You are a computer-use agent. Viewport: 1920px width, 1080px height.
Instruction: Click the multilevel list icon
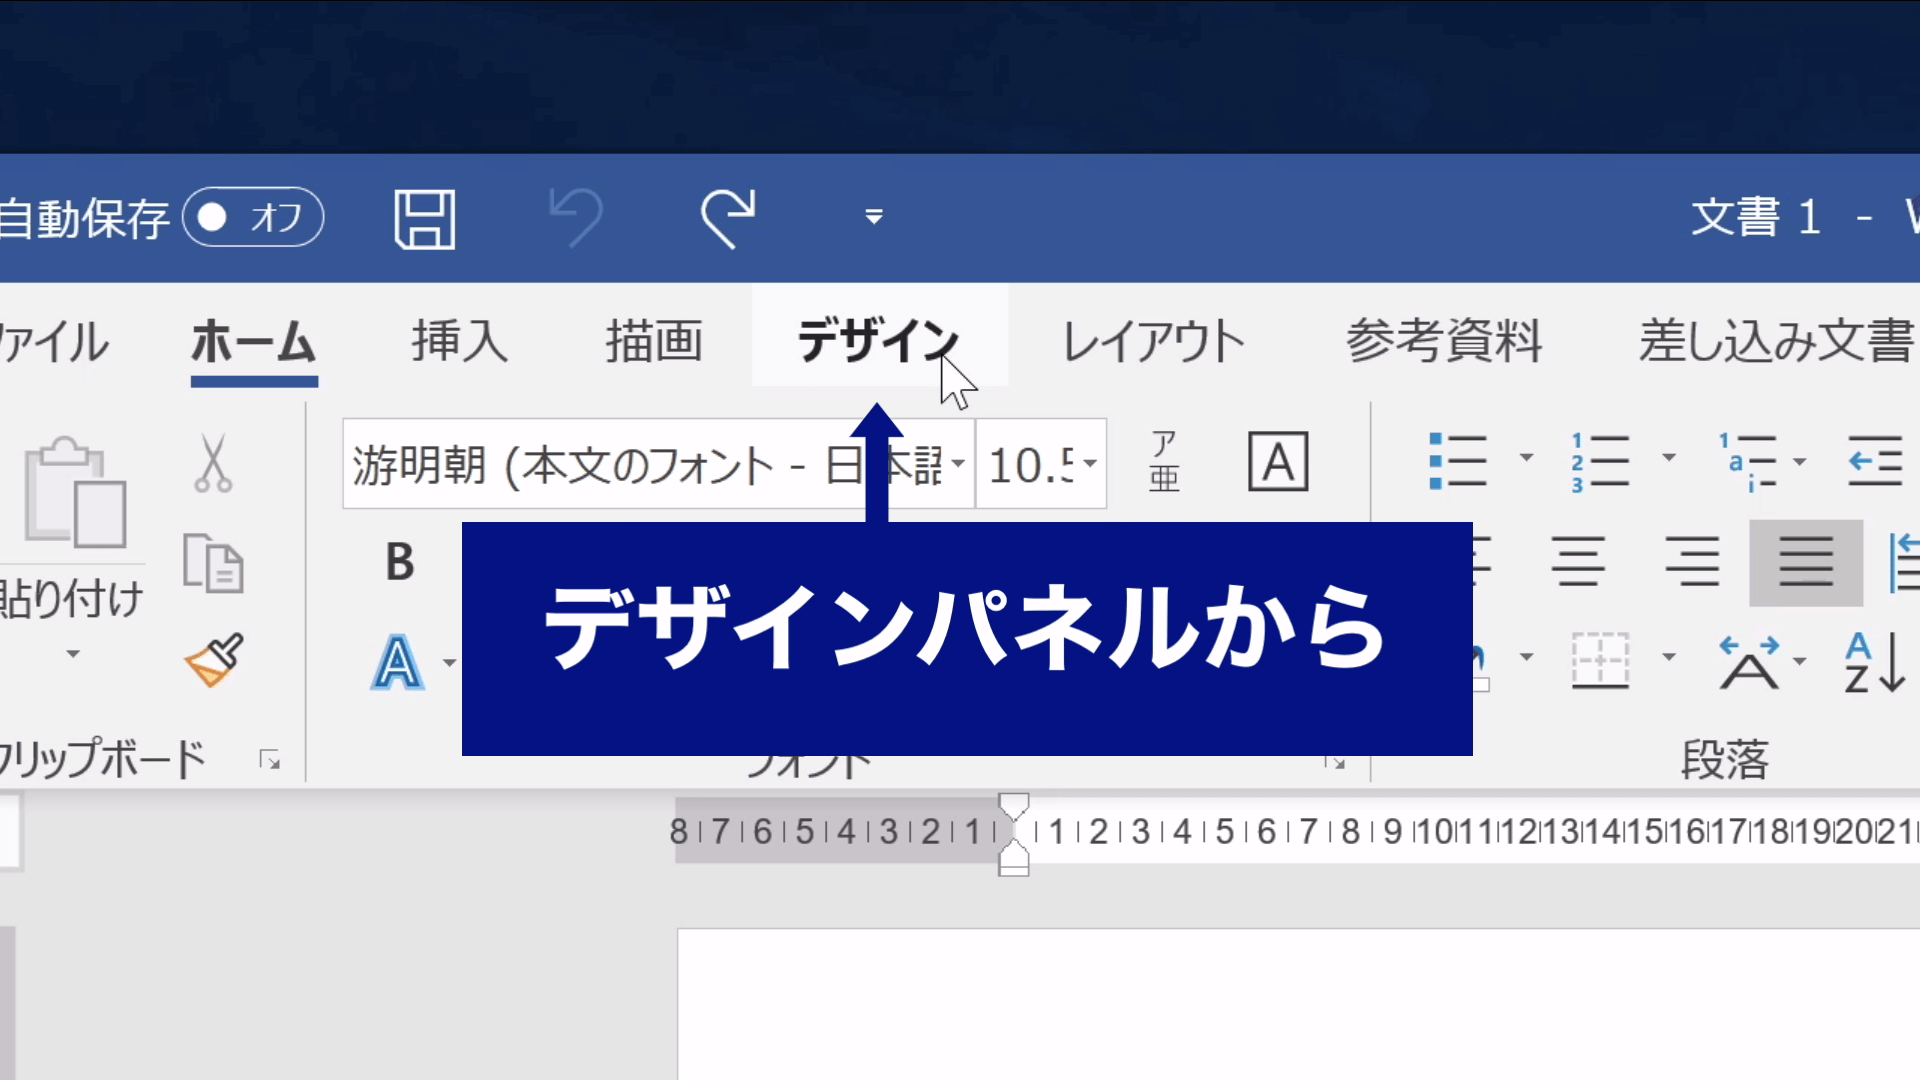pyautogui.click(x=1748, y=461)
